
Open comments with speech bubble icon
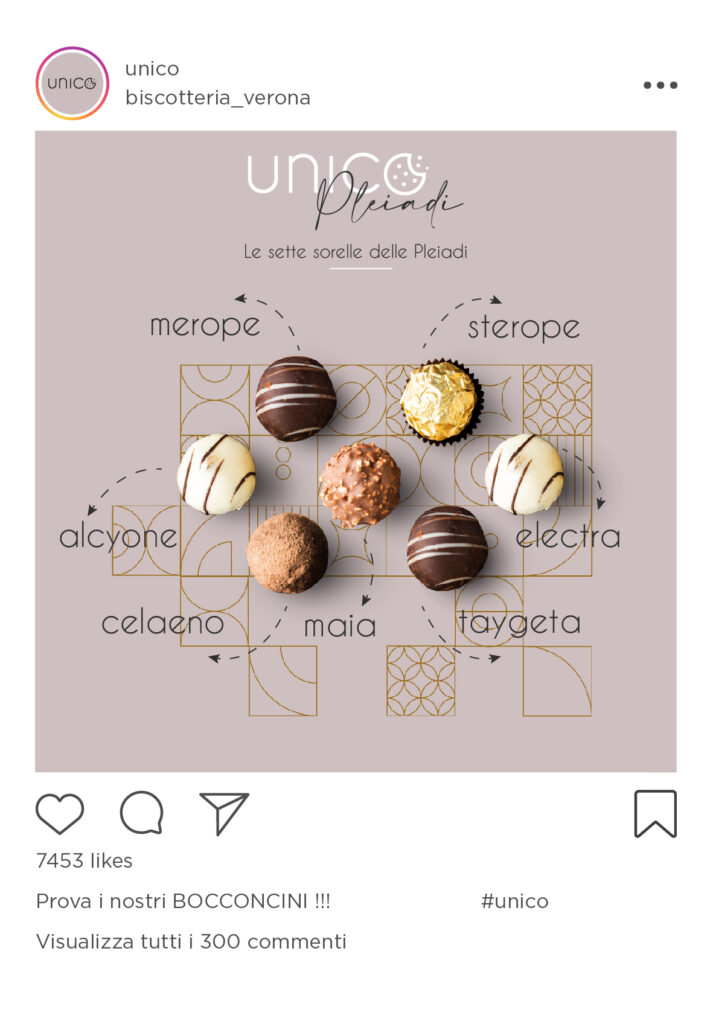coord(142,813)
